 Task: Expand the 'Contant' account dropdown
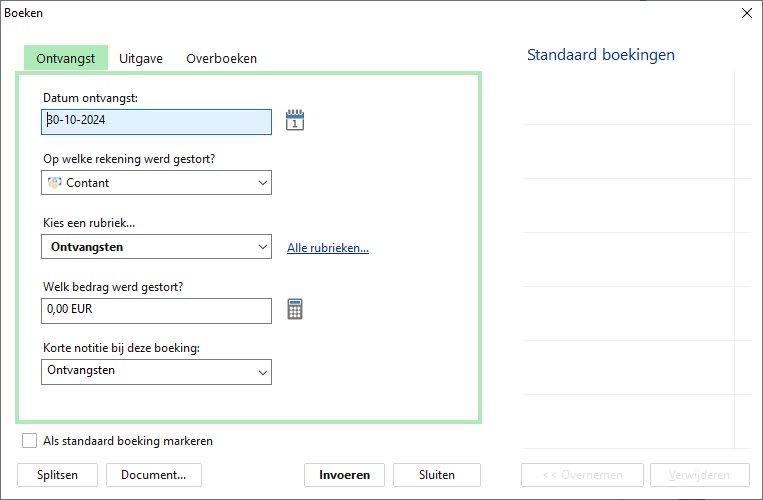click(263, 183)
